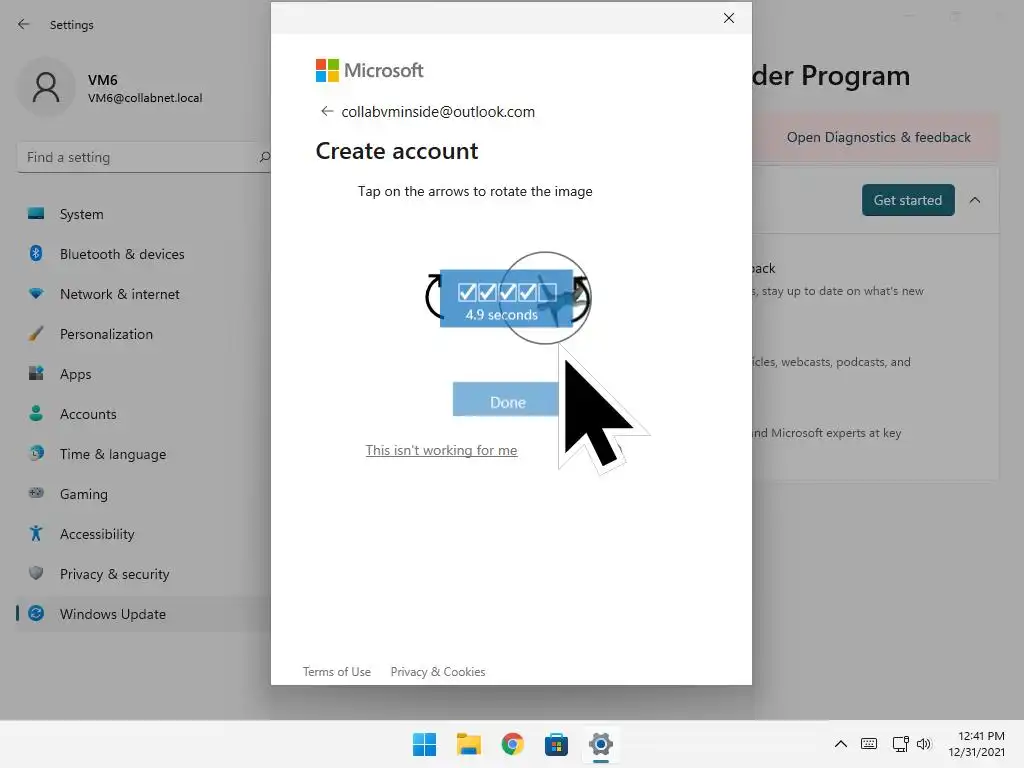Click the VM6 user avatar icon
Image resolution: width=1024 pixels, height=768 pixels.
click(46, 88)
